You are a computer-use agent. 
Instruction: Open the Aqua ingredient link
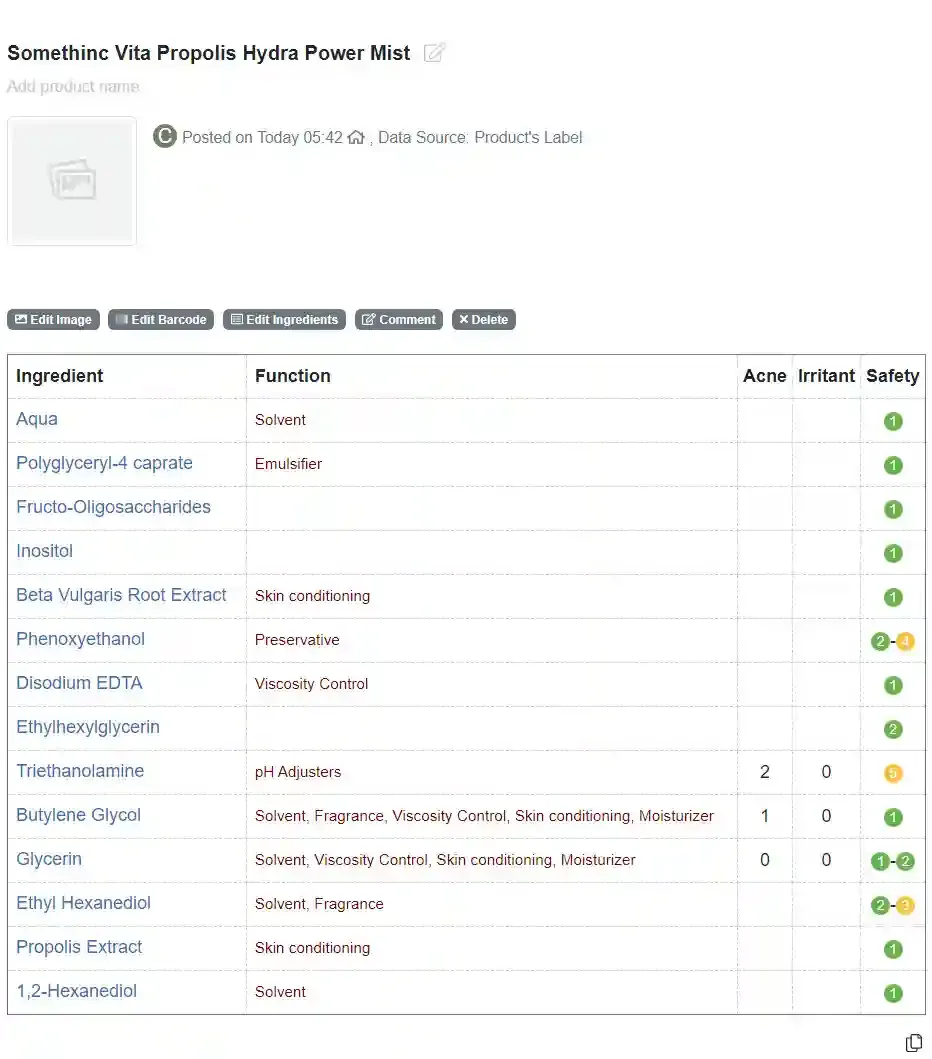[36, 419]
